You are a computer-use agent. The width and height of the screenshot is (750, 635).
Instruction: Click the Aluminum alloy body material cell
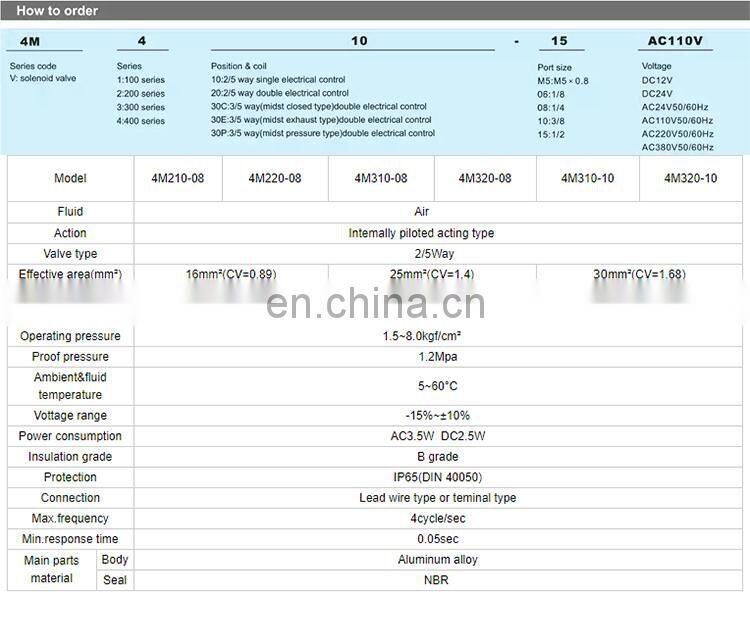tap(438, 560)
